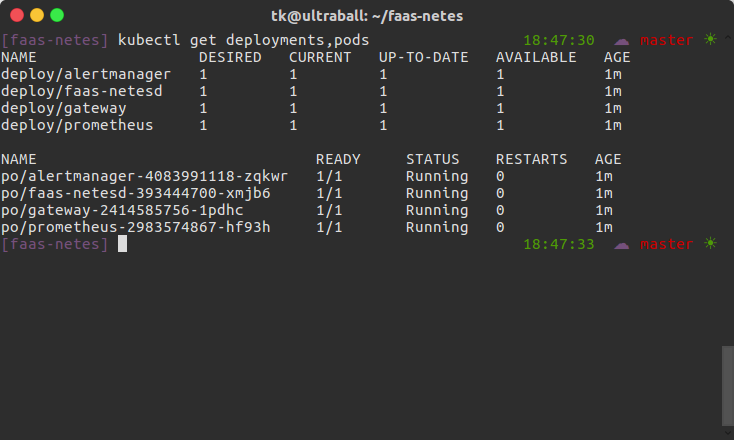Click the CURRENT column header
734x440 pixels.
pos(320,57)
